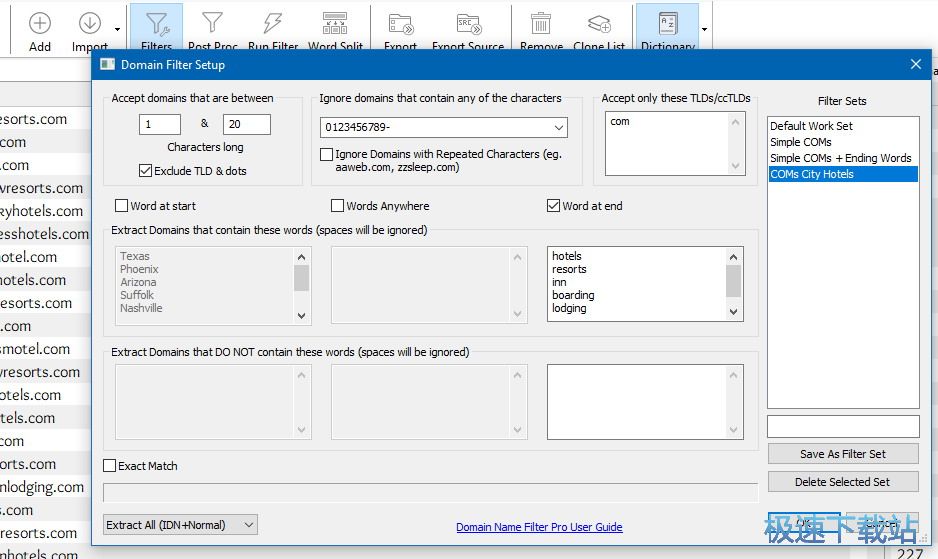Viewport: 938px width, 559px height.
Task: Open the Dictionary dropdown arrow
Action: [704, 30]
